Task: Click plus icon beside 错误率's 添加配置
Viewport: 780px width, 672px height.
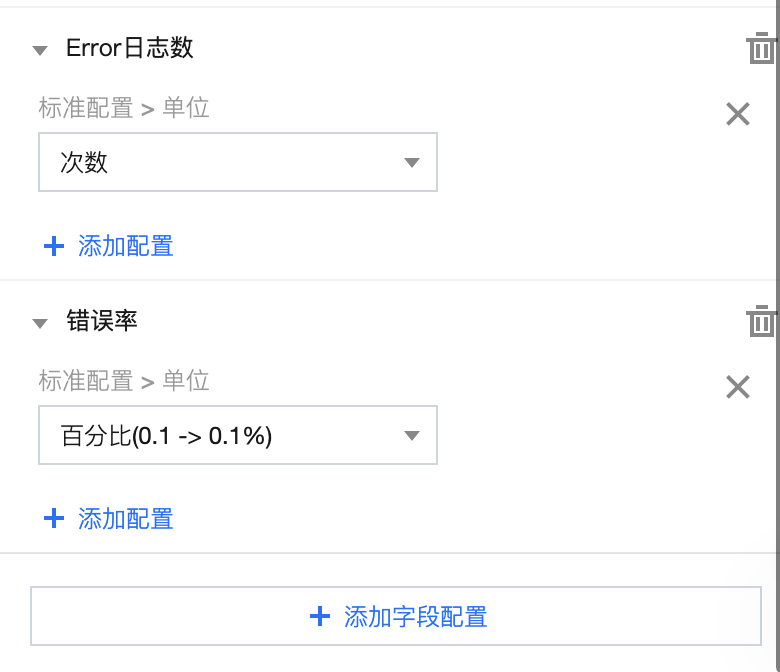Action: pyautogui.click(x=54, y=519)
